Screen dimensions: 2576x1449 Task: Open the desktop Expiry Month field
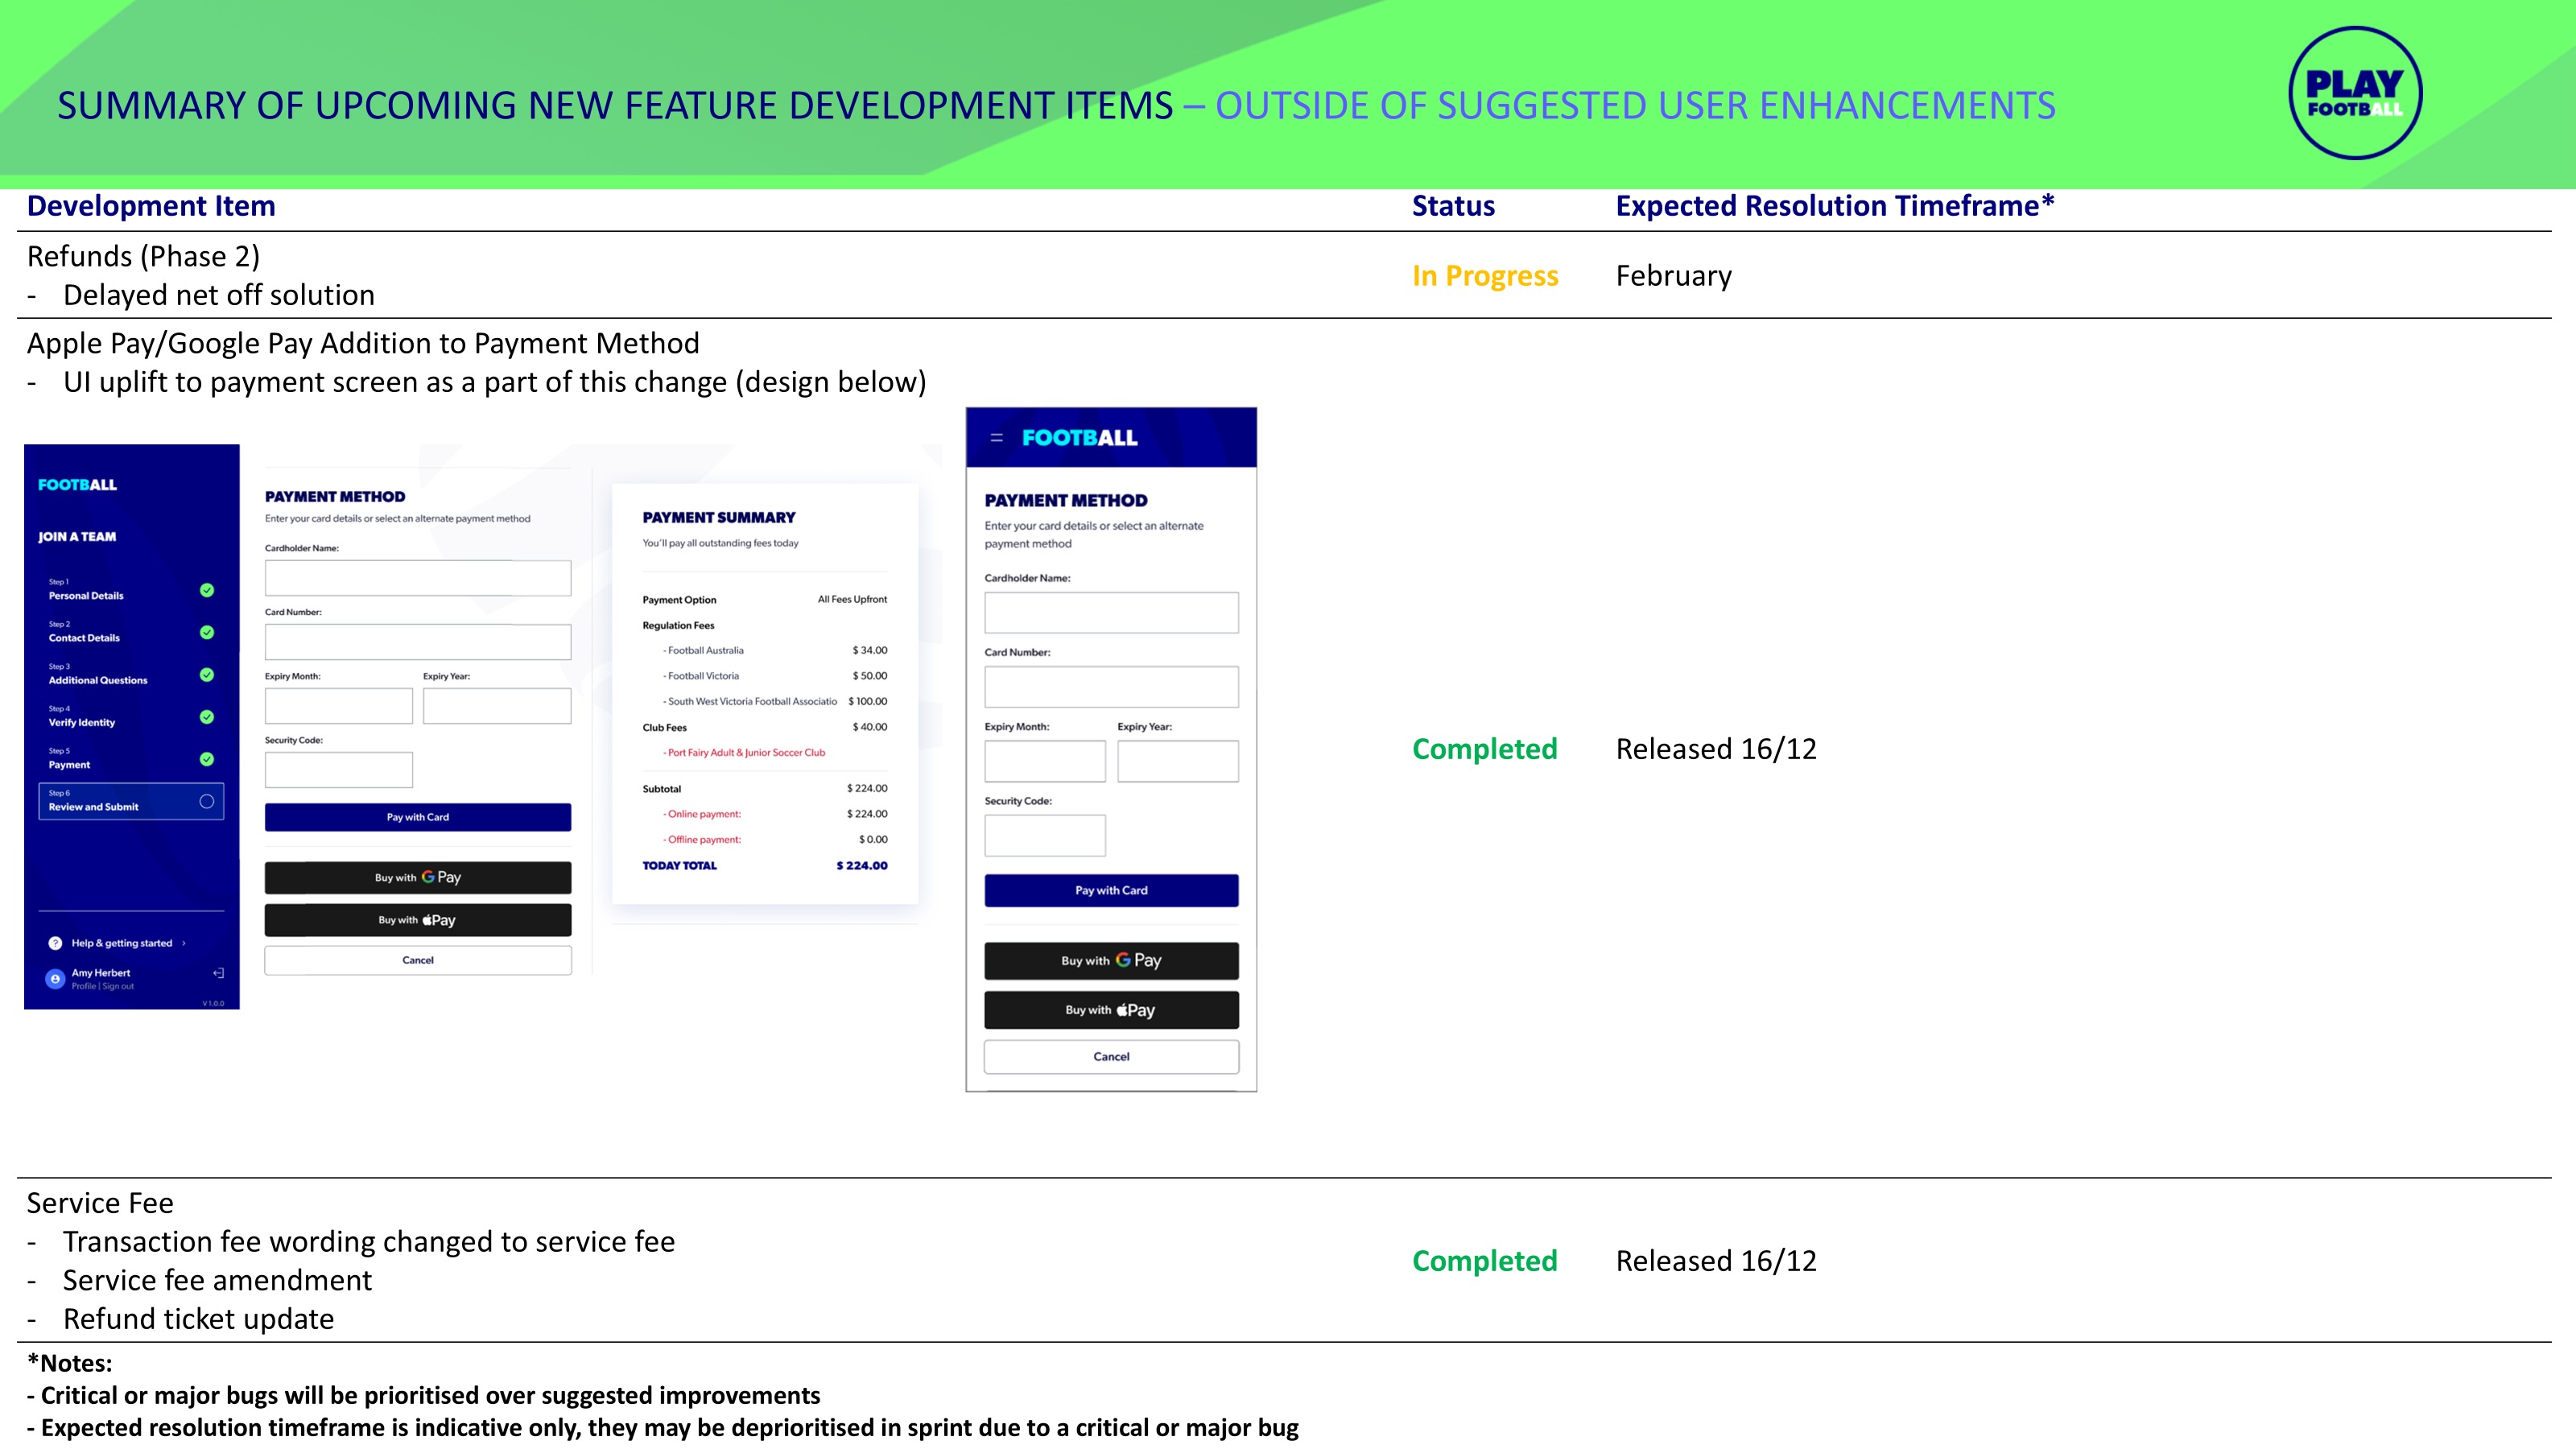pyautogui.click(x=338, y=706)
